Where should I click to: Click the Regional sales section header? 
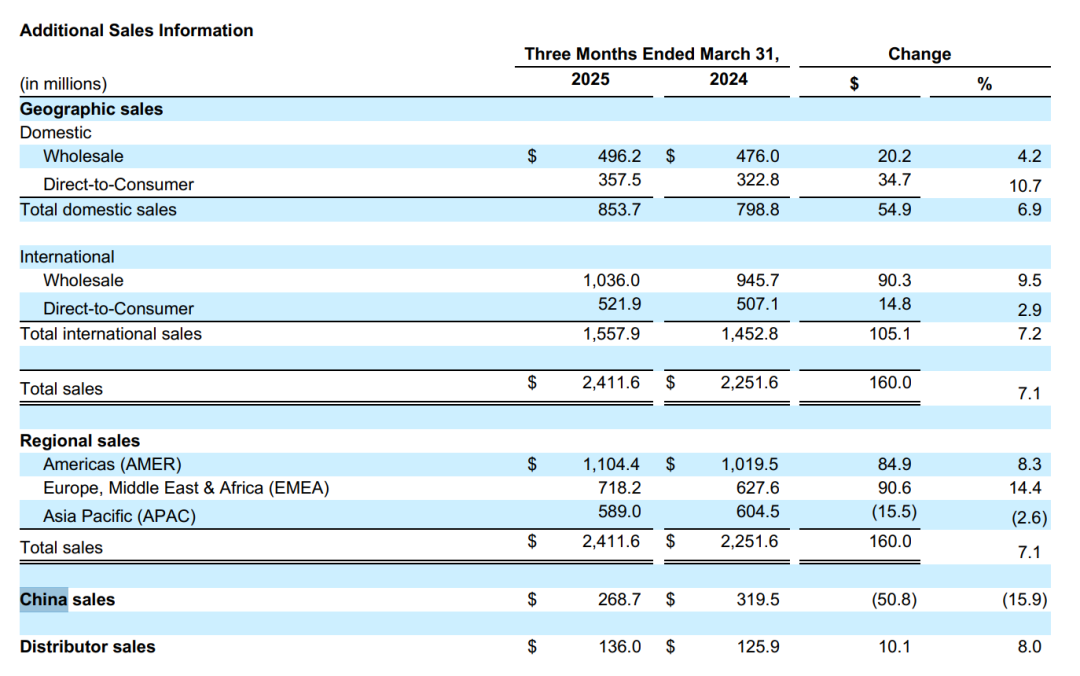[80, 441]
